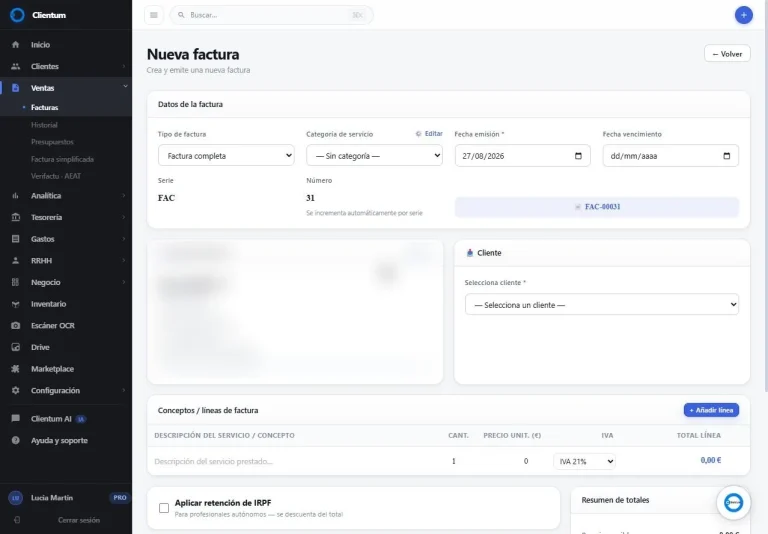Click Lucia Martin user avatar
Image resolution: width=768 pixels, height=534 pixels.
click(16, 498)
